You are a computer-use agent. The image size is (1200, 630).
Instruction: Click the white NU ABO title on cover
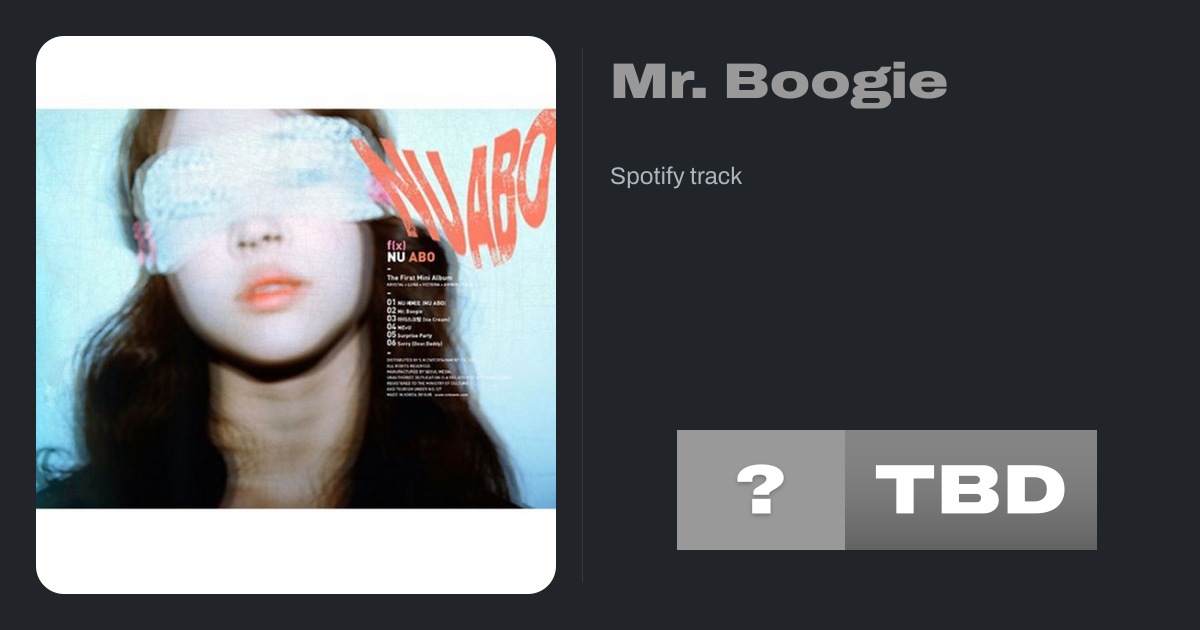point(410,257)
